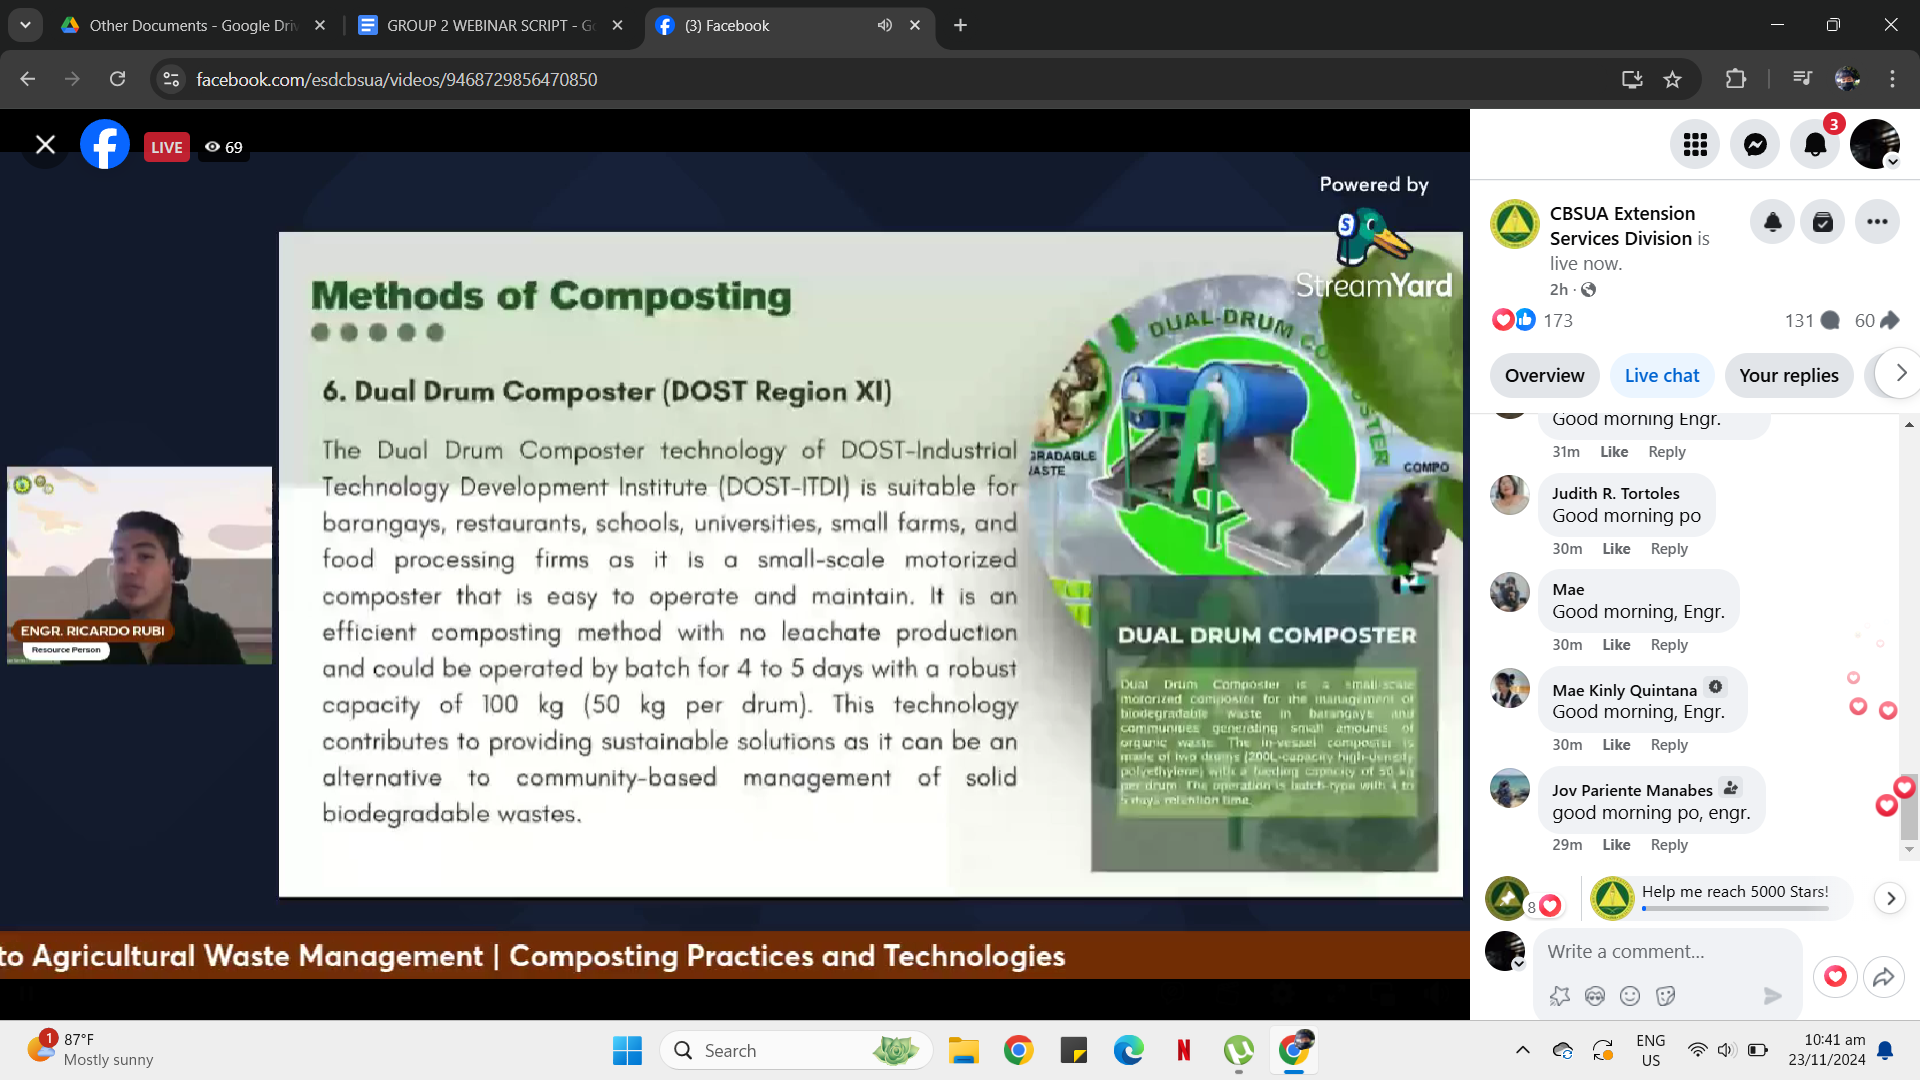
Task: Save video with the bookmark icon
Action: coord(1823,222)
